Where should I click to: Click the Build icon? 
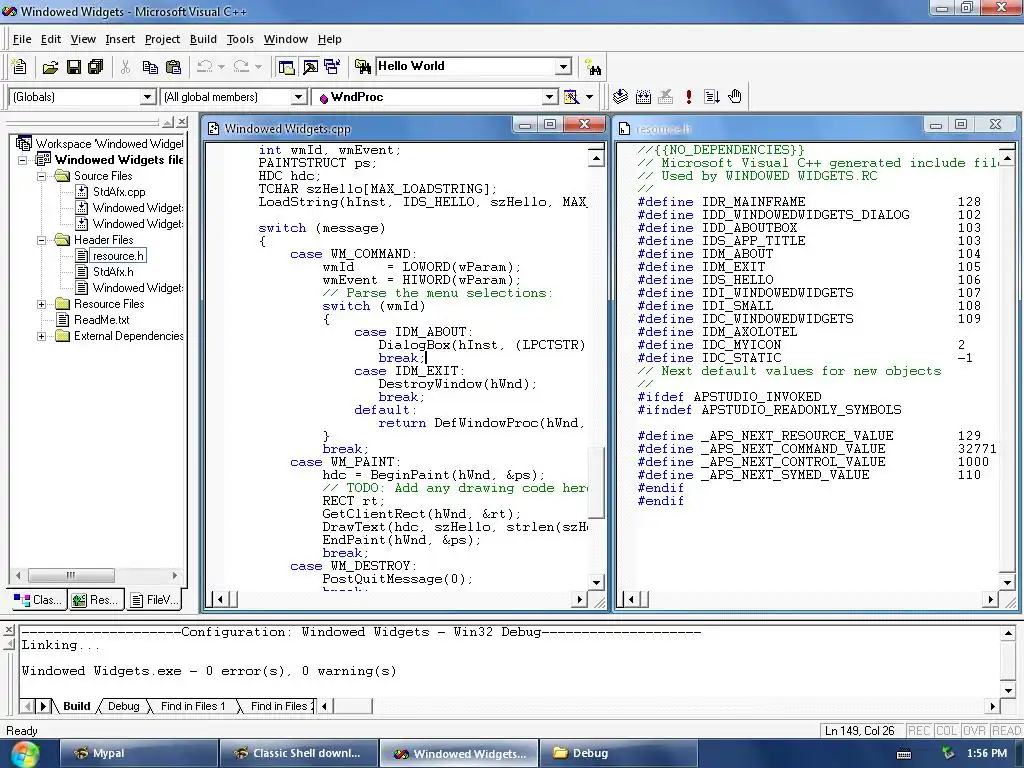(643, 97)
